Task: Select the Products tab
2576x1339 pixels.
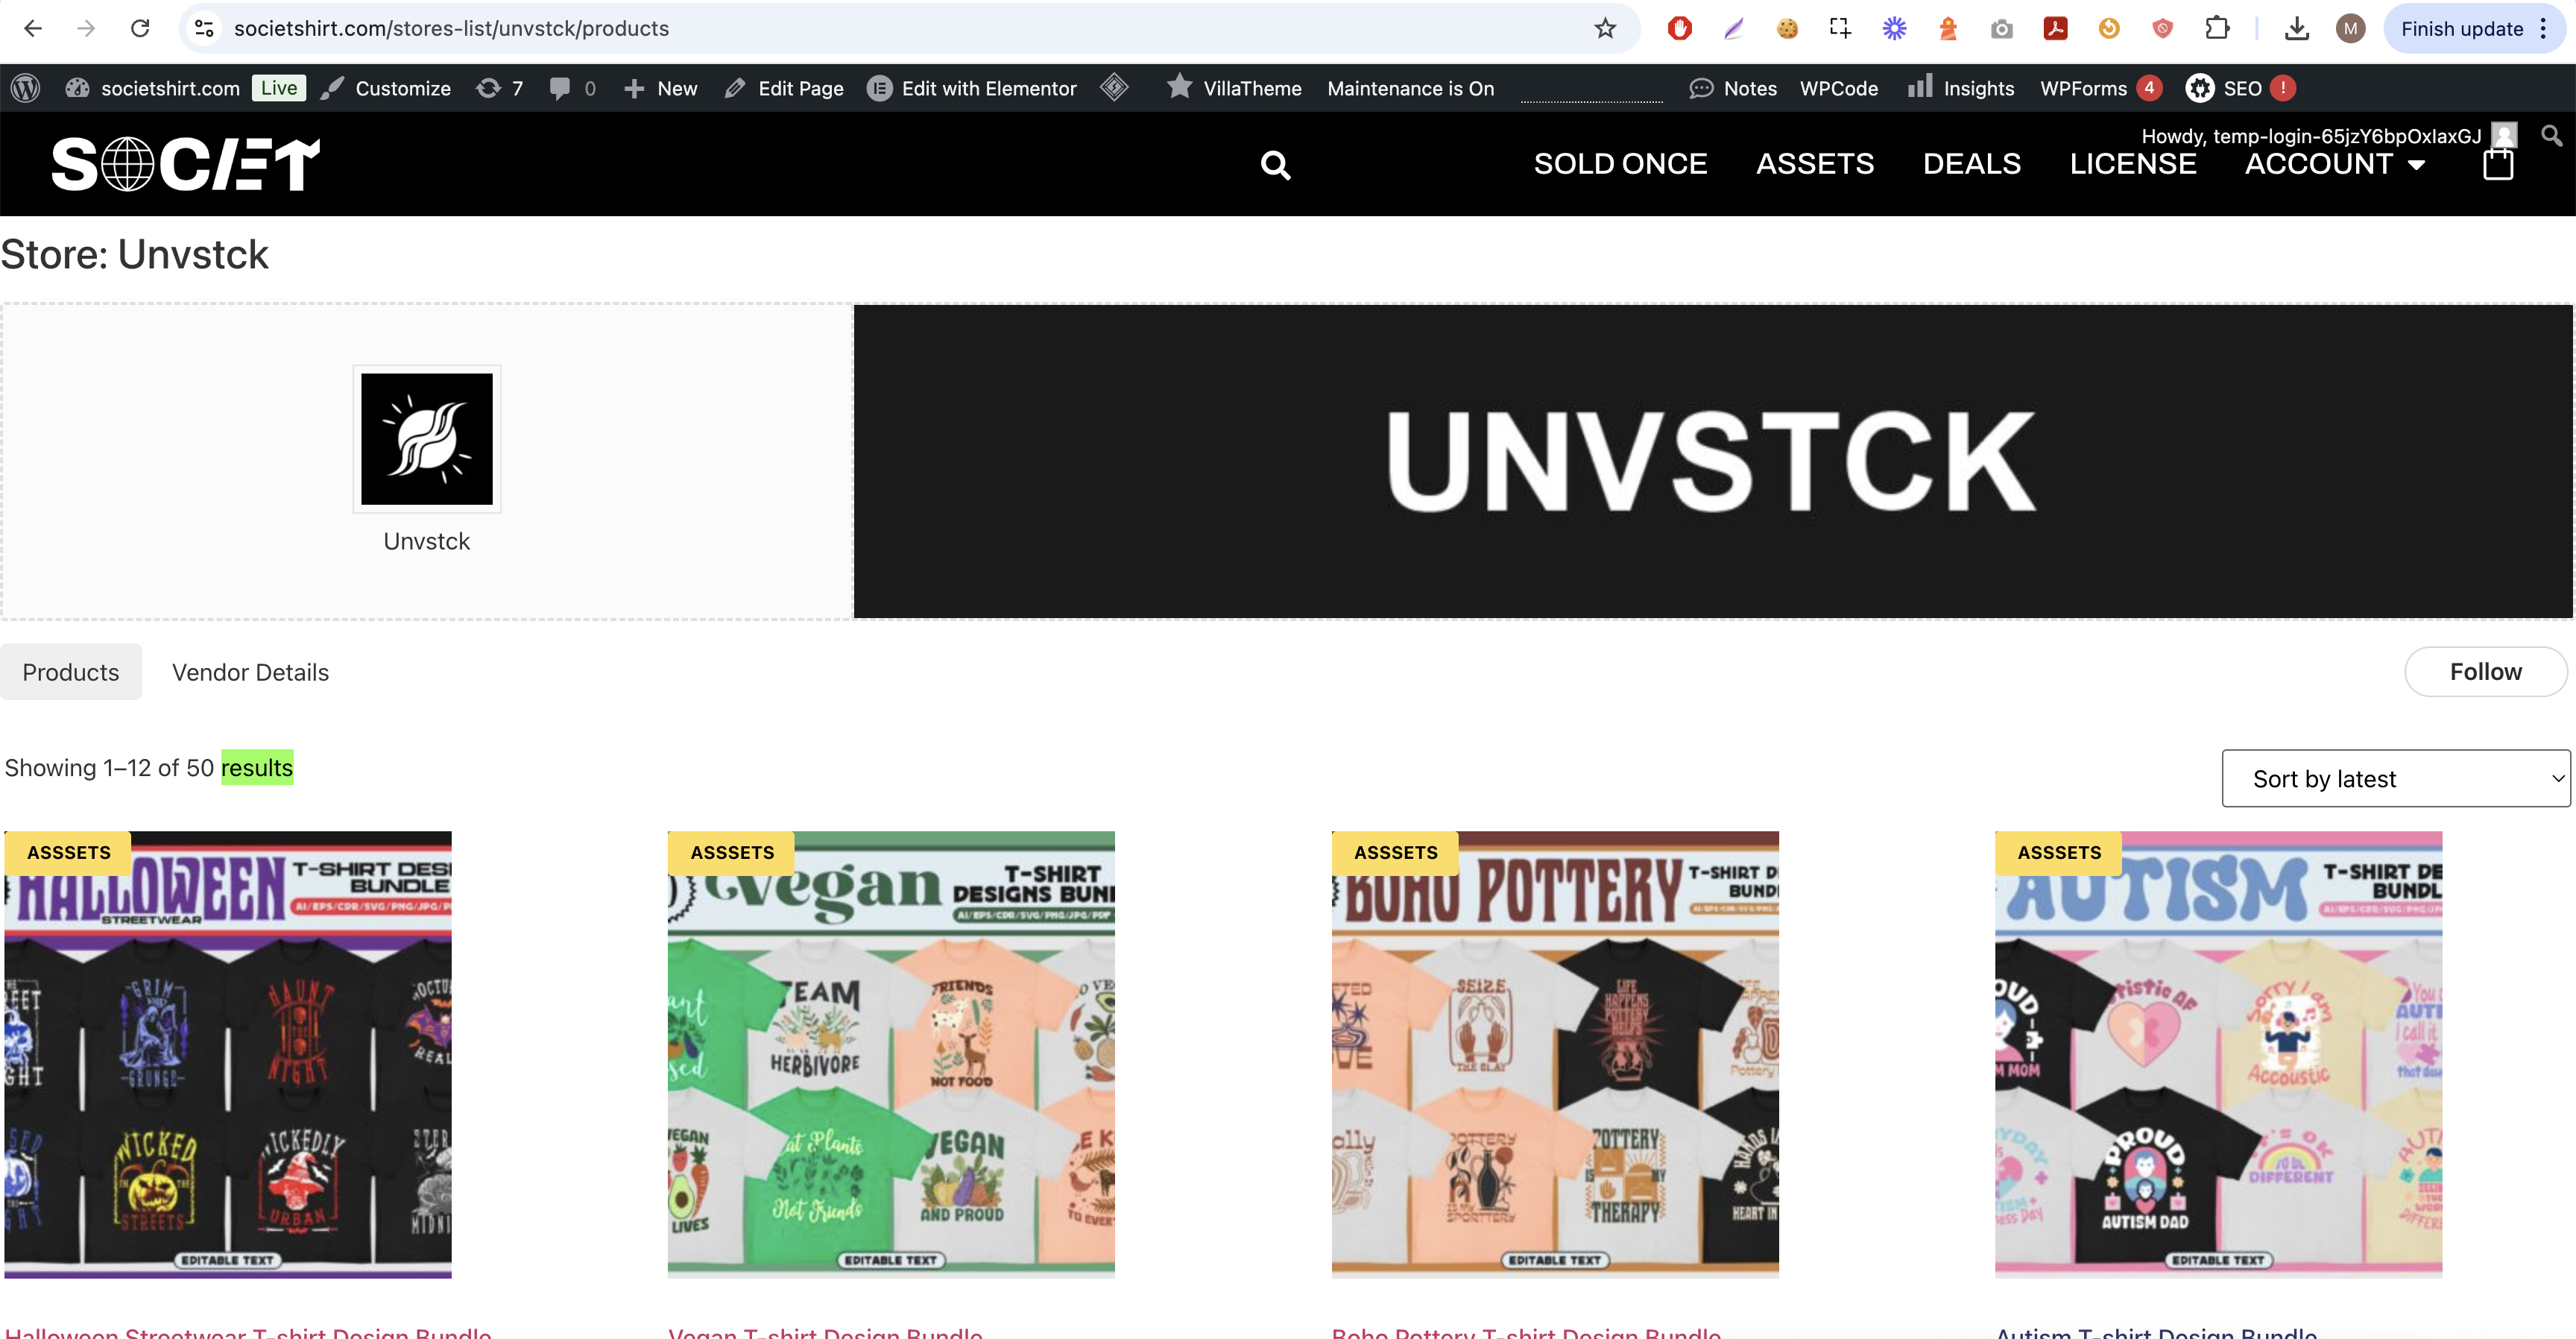Action: [71, 672]
